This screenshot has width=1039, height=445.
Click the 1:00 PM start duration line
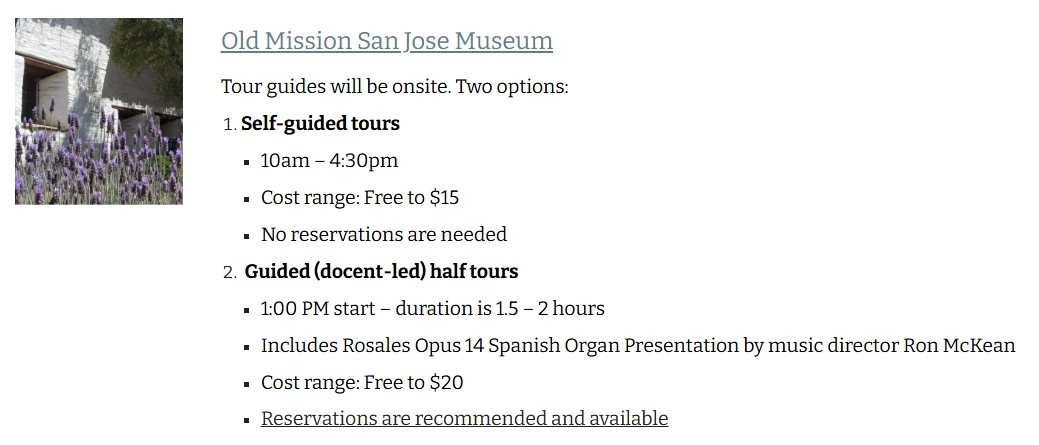(433, 309)
